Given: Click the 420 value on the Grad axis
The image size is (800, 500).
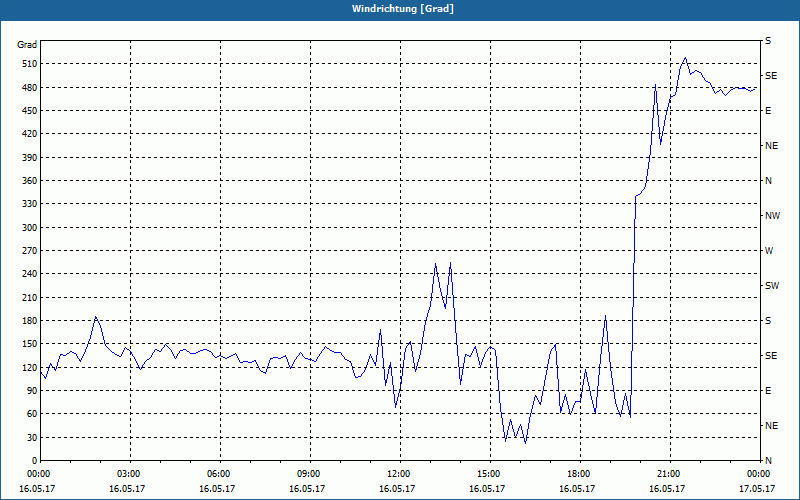Looking at the screenshot, I should pos(30,134).
